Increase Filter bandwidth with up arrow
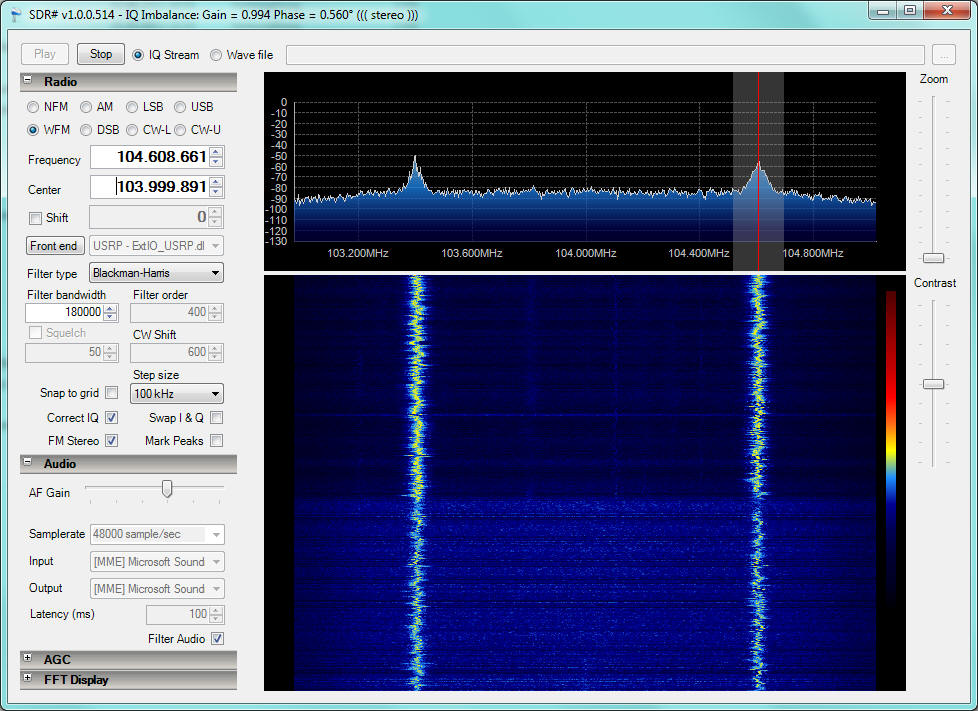Image resolution: width=978 pixels, height=711 pixels. click(110, 308)
